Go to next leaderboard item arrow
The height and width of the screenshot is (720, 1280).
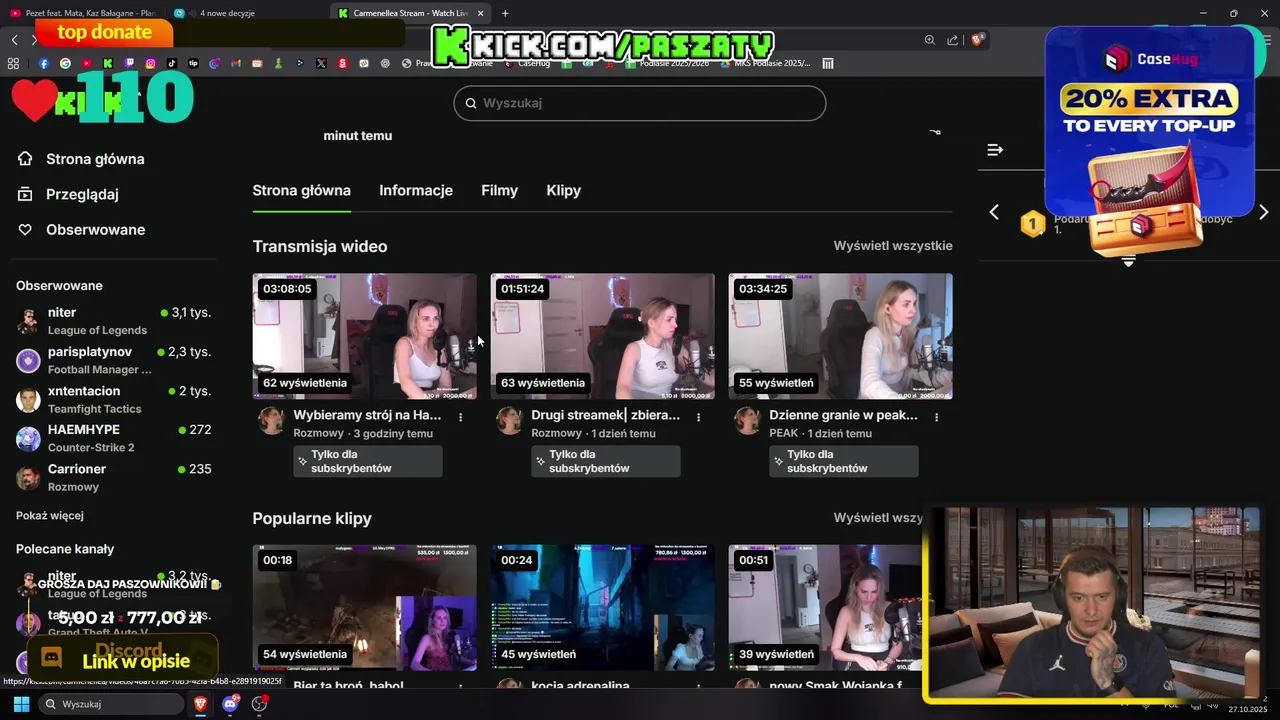point(1263,212)
